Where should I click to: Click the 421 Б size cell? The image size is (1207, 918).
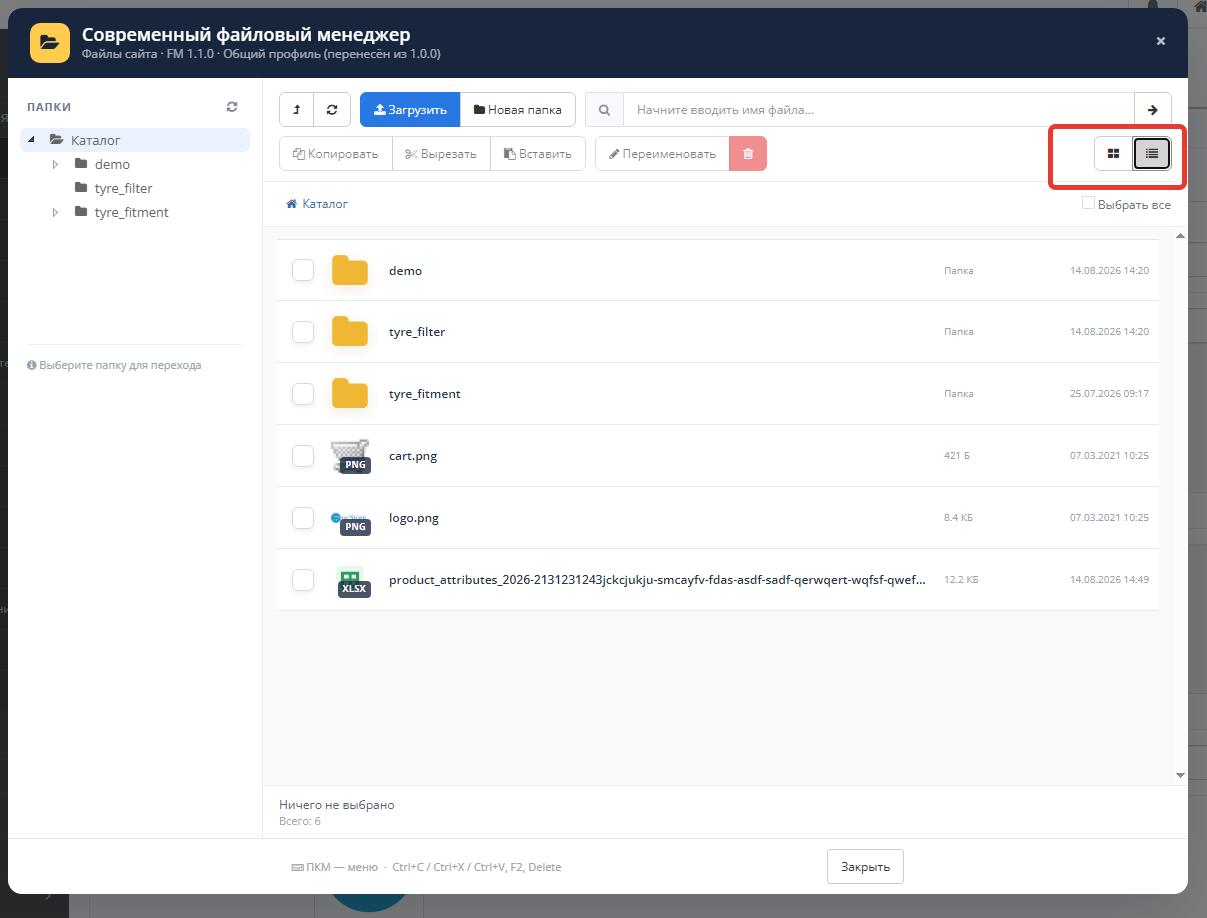(957, 456)
